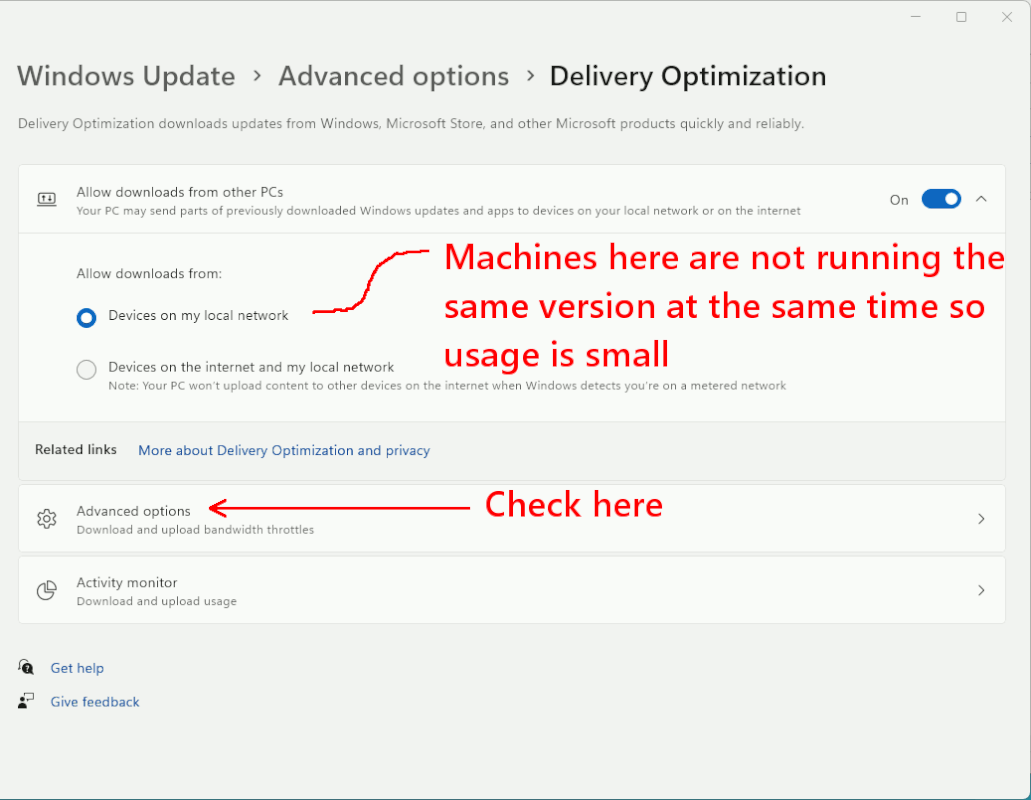1031x800 pixels.
Task: Minimize the Settings window
Action: point(916,17)
